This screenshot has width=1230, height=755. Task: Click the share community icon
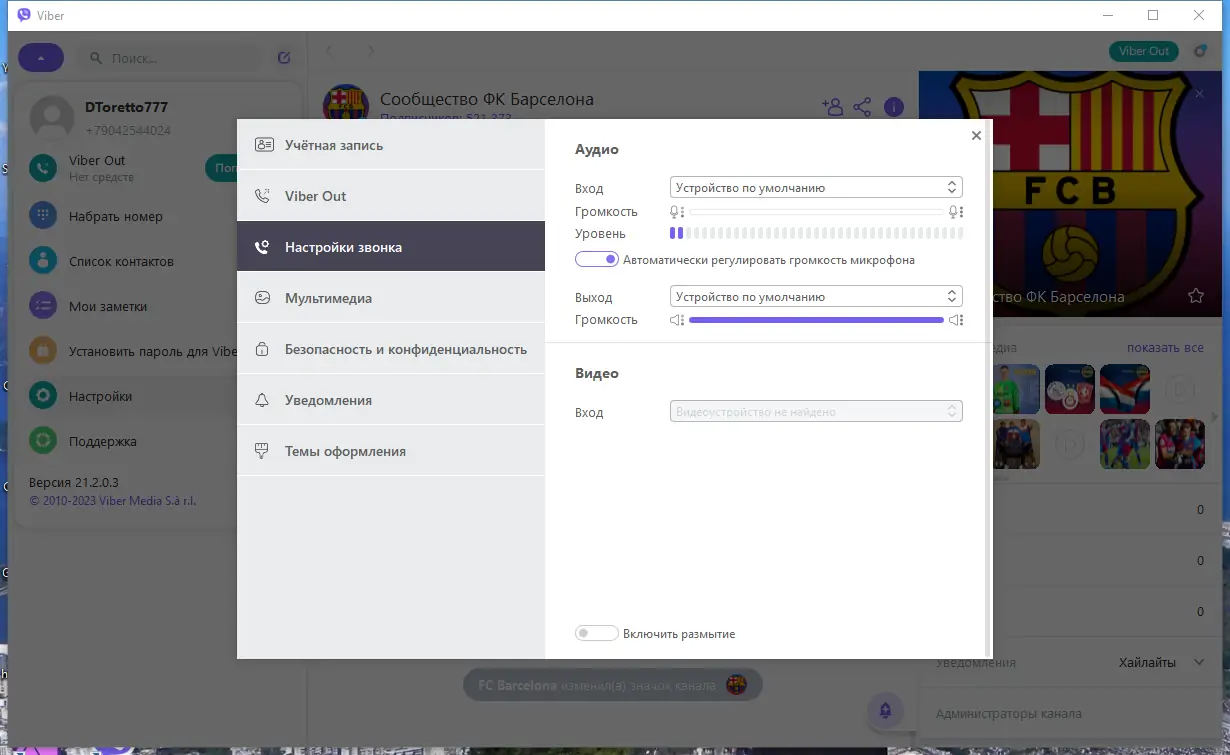pyautogui.click(x=862, y=106)
